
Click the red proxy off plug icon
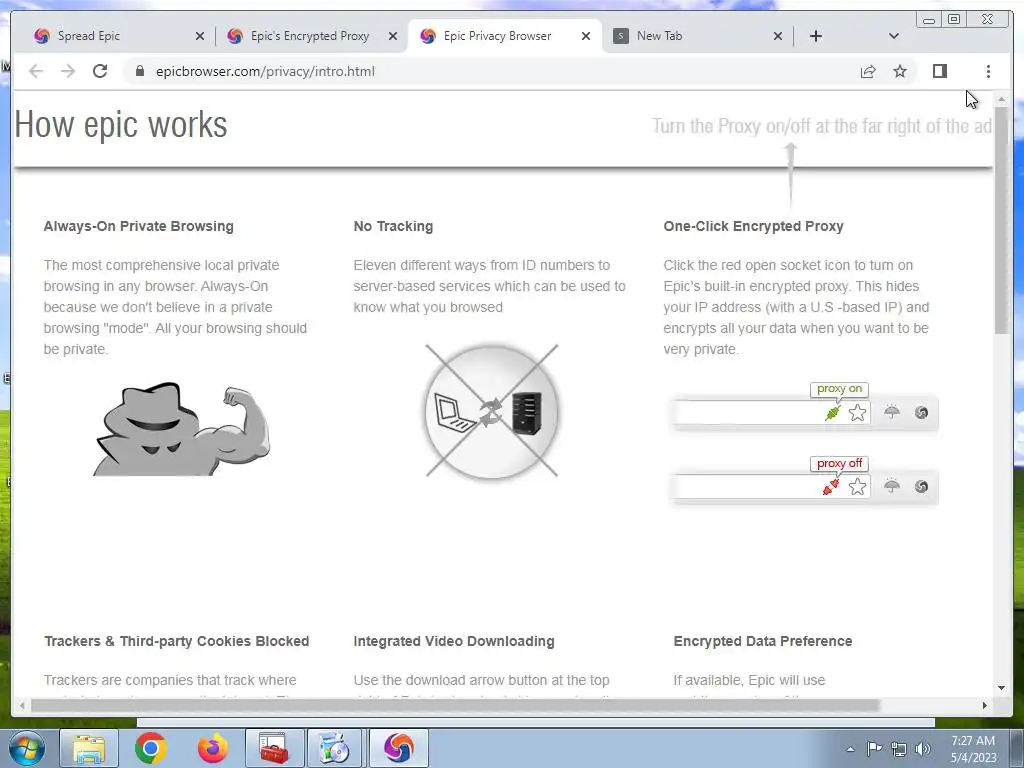pos(831,487)
